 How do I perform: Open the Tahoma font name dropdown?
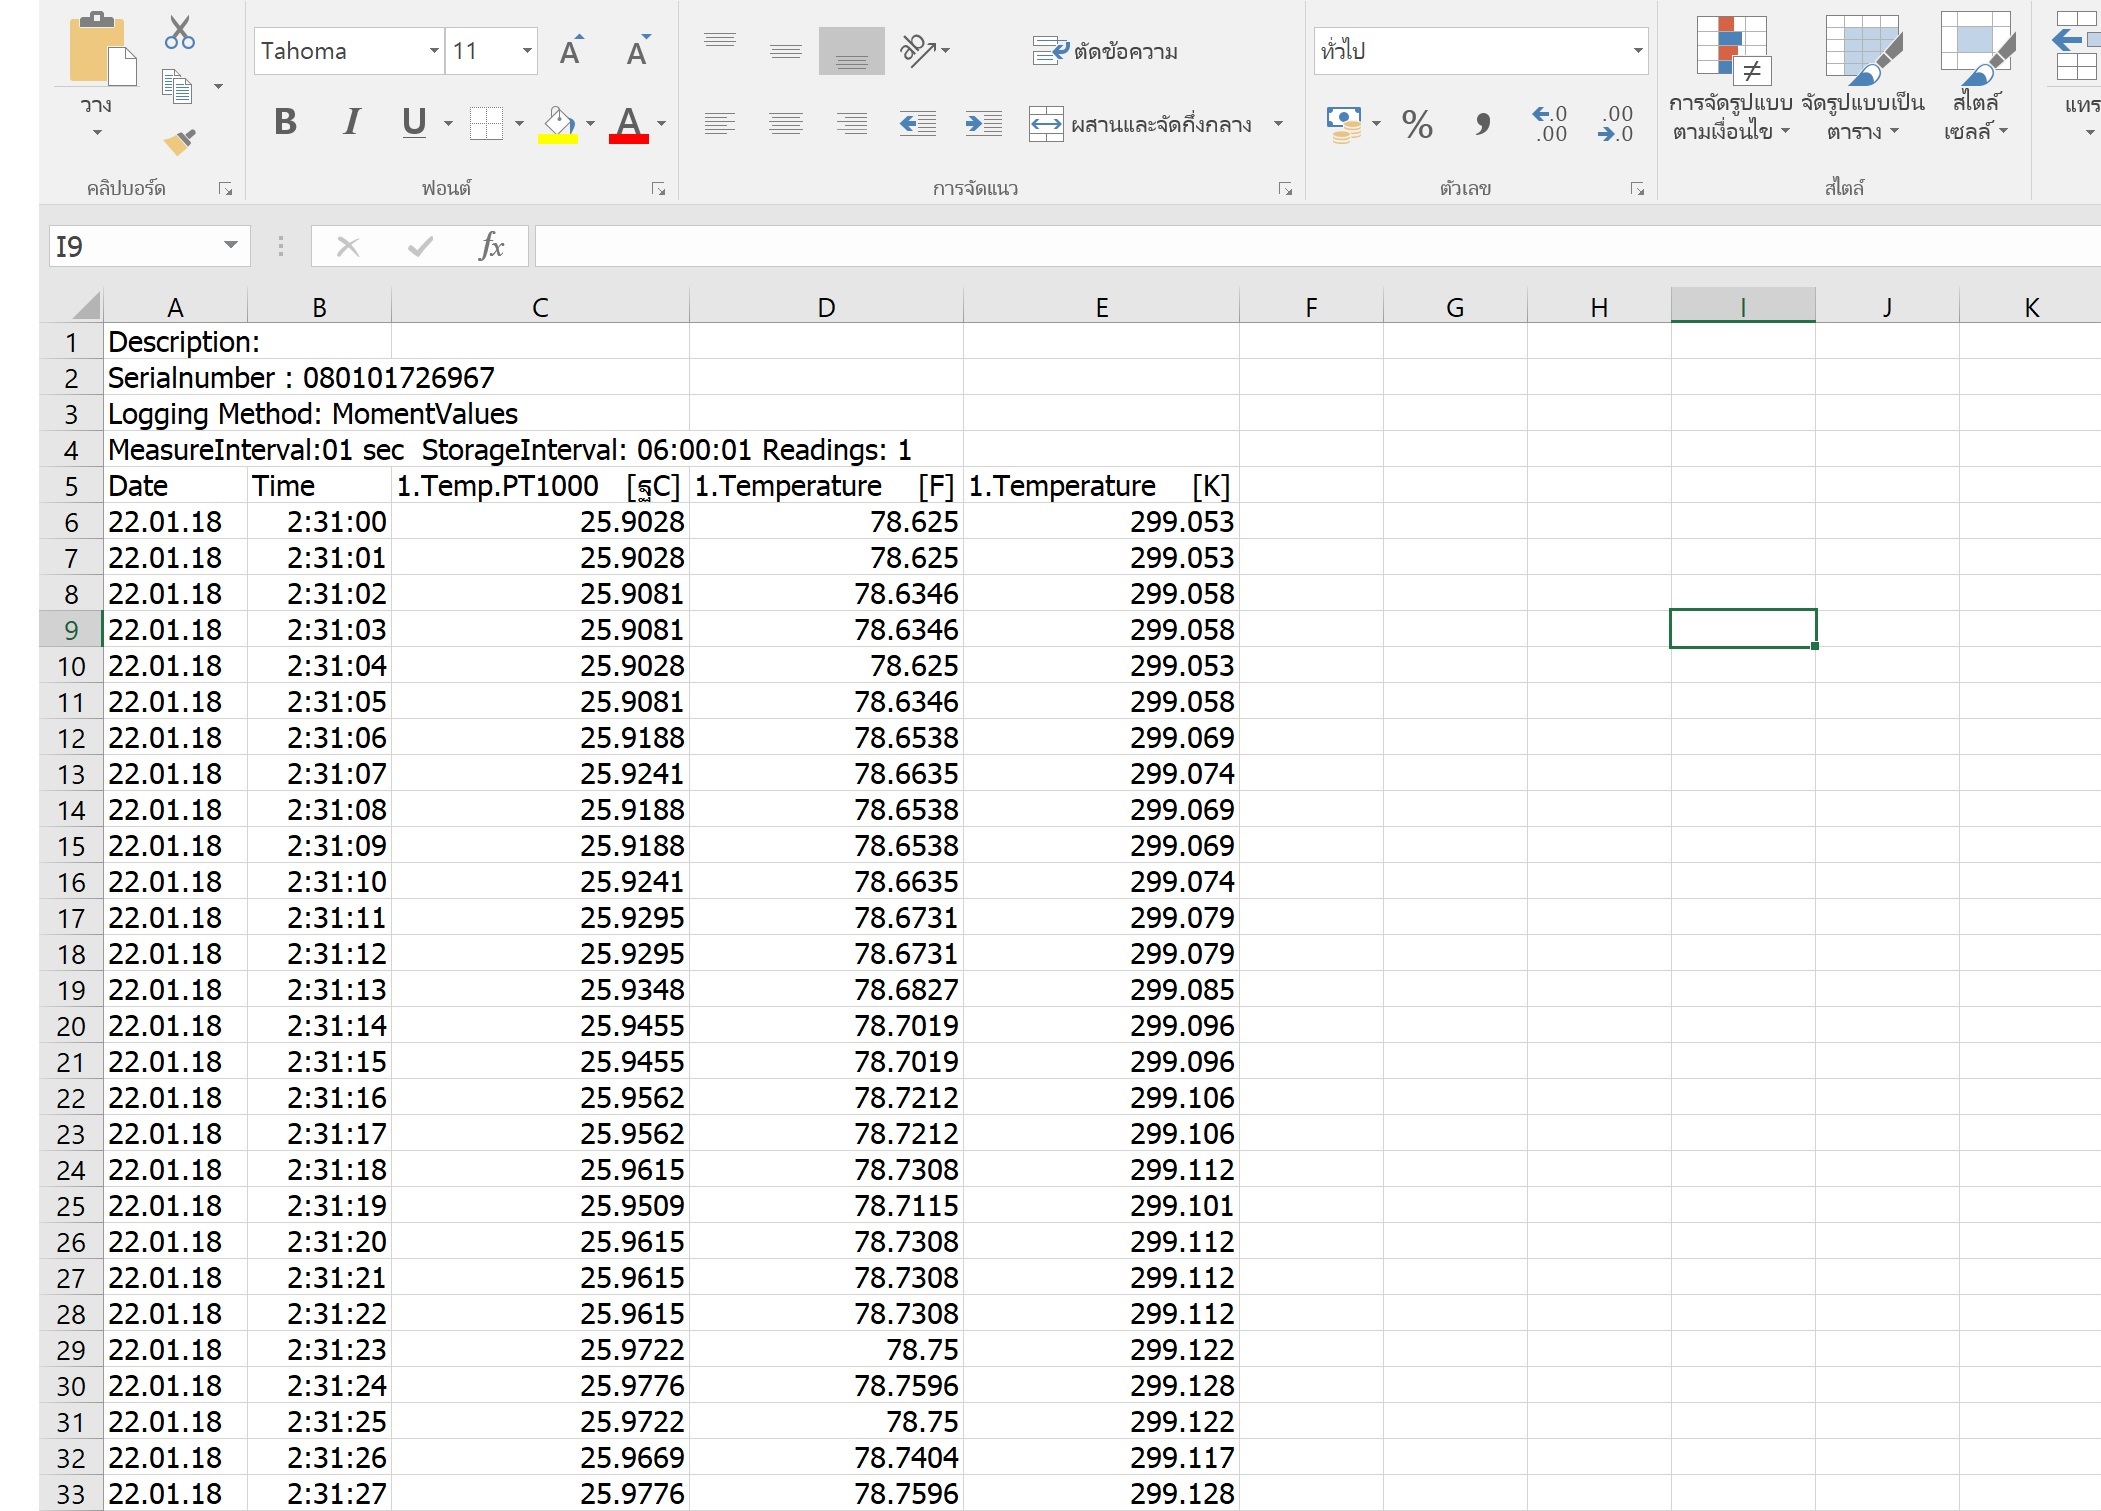(434, 51)
